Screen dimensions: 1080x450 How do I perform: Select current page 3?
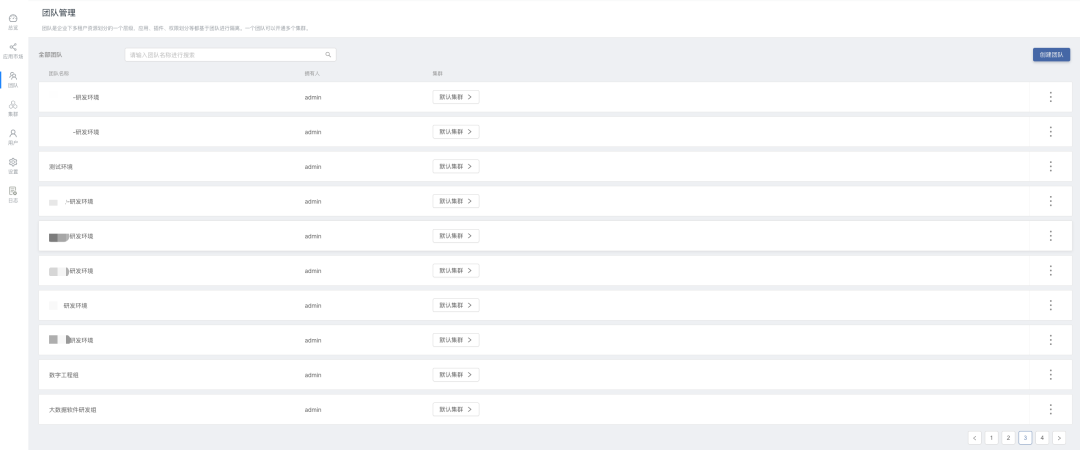[1026, 438]
